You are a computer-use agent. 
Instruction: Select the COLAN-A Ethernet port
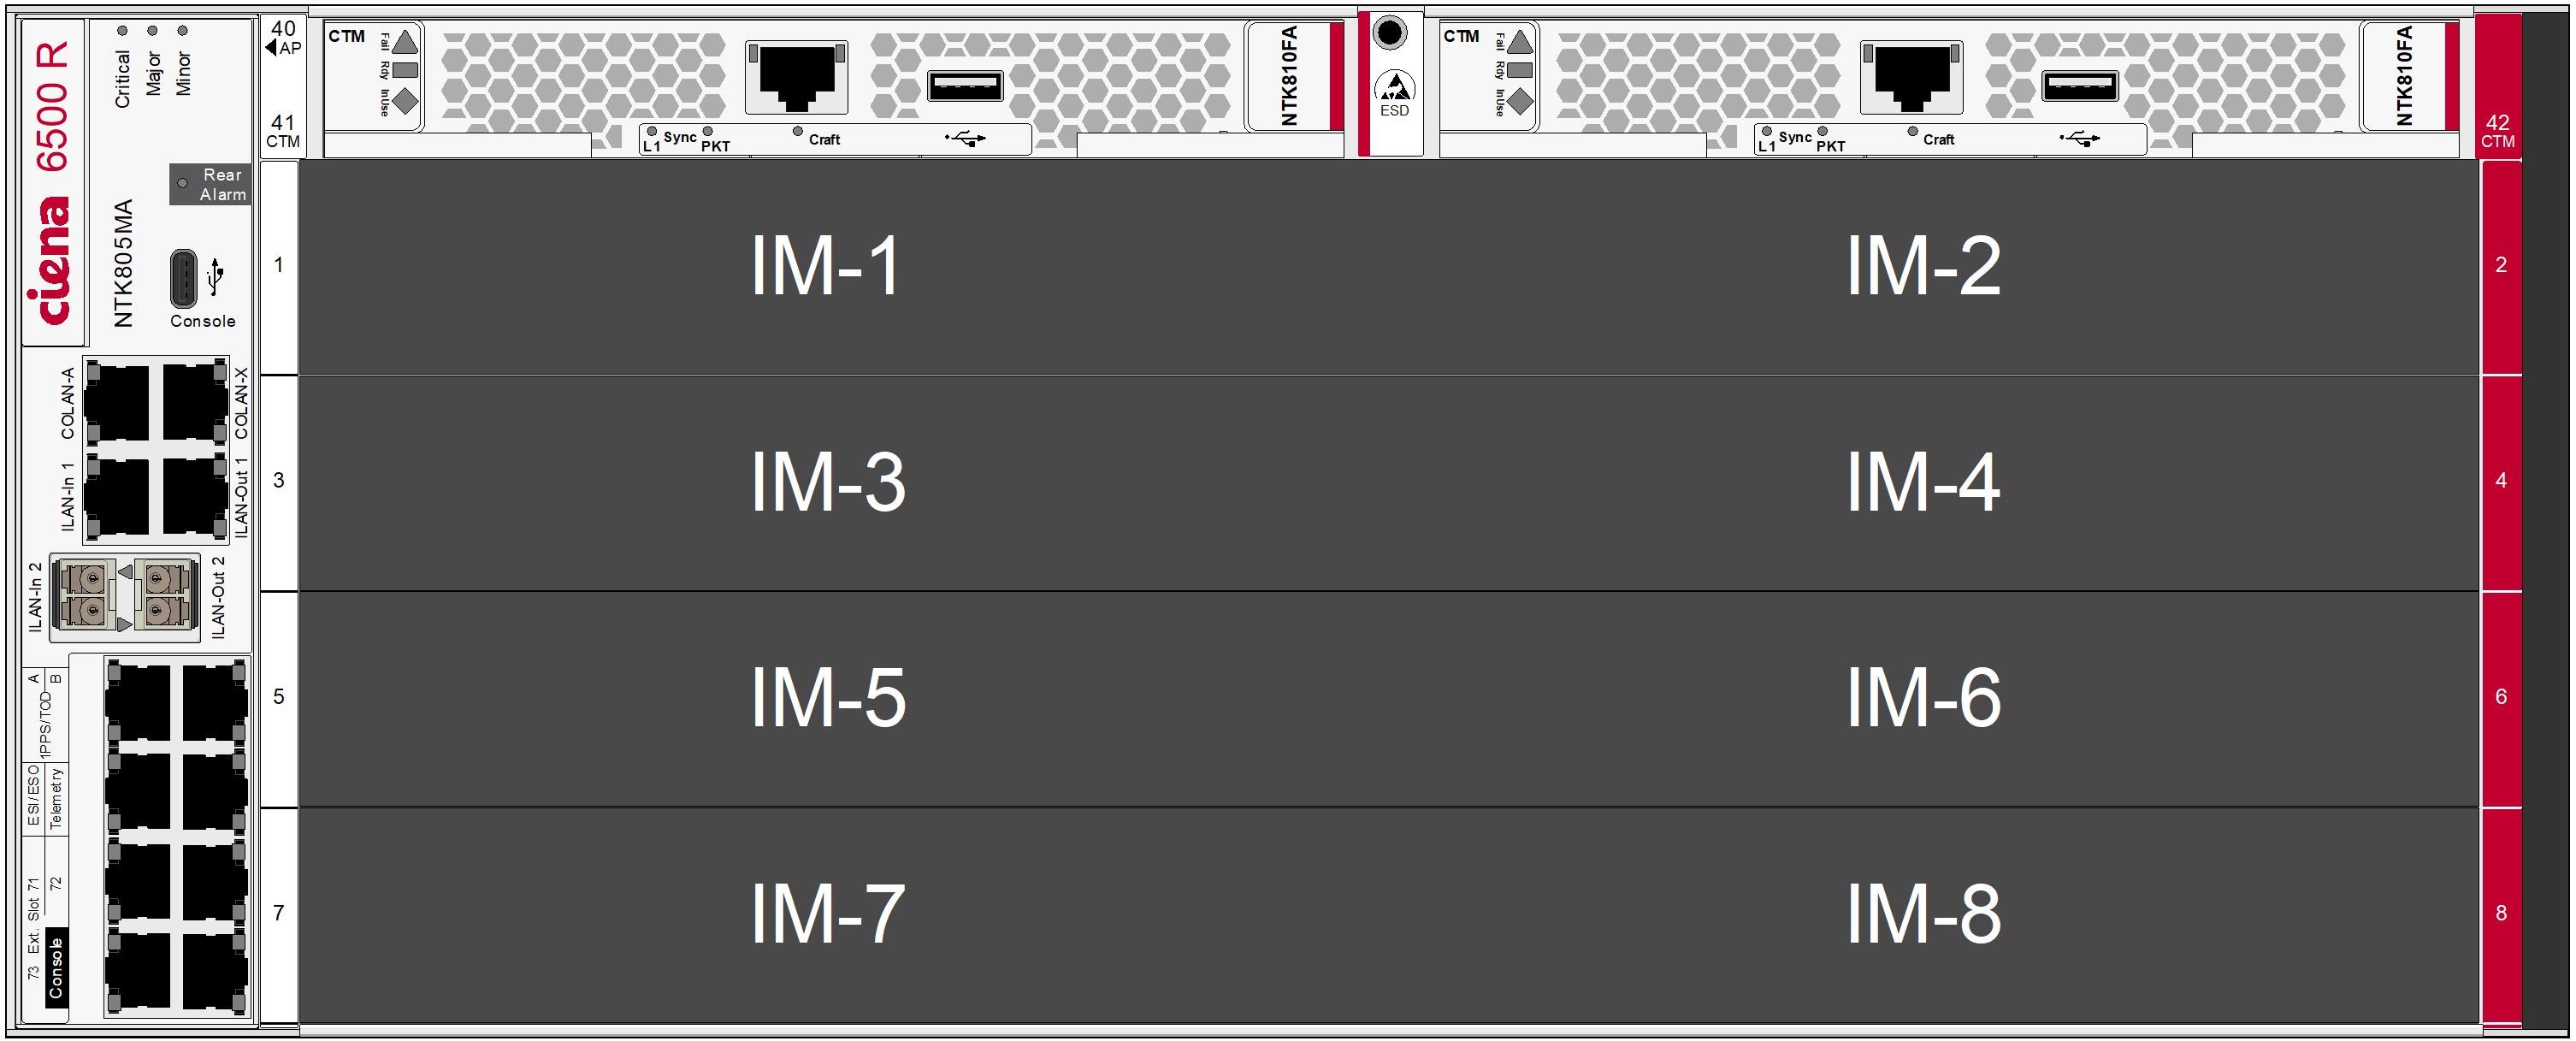tap(117, 402)
